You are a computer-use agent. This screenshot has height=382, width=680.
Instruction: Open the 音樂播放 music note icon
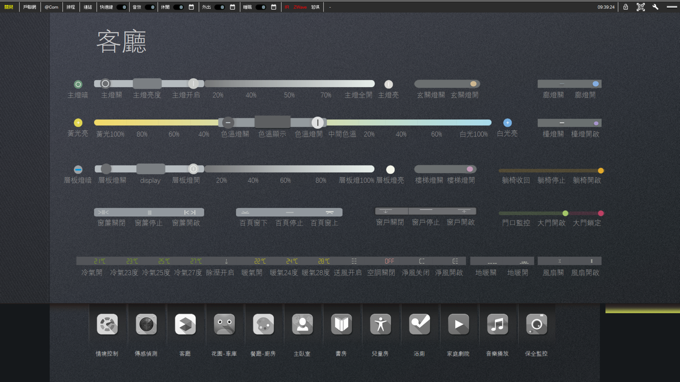coord(497,324)
